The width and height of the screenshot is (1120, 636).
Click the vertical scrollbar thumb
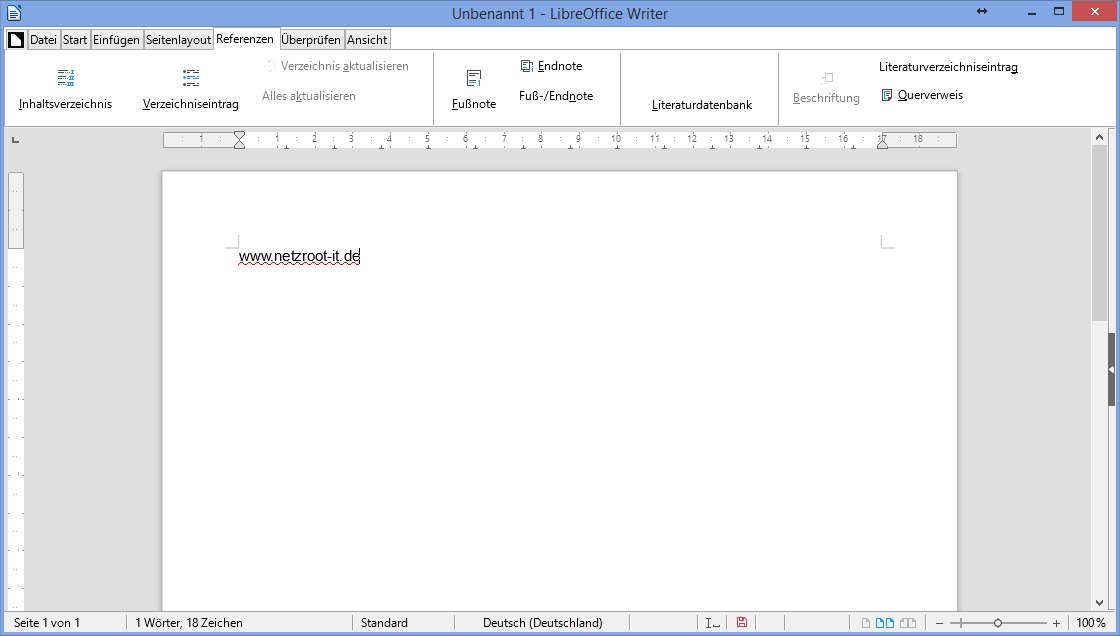[x=1099, y=233]
